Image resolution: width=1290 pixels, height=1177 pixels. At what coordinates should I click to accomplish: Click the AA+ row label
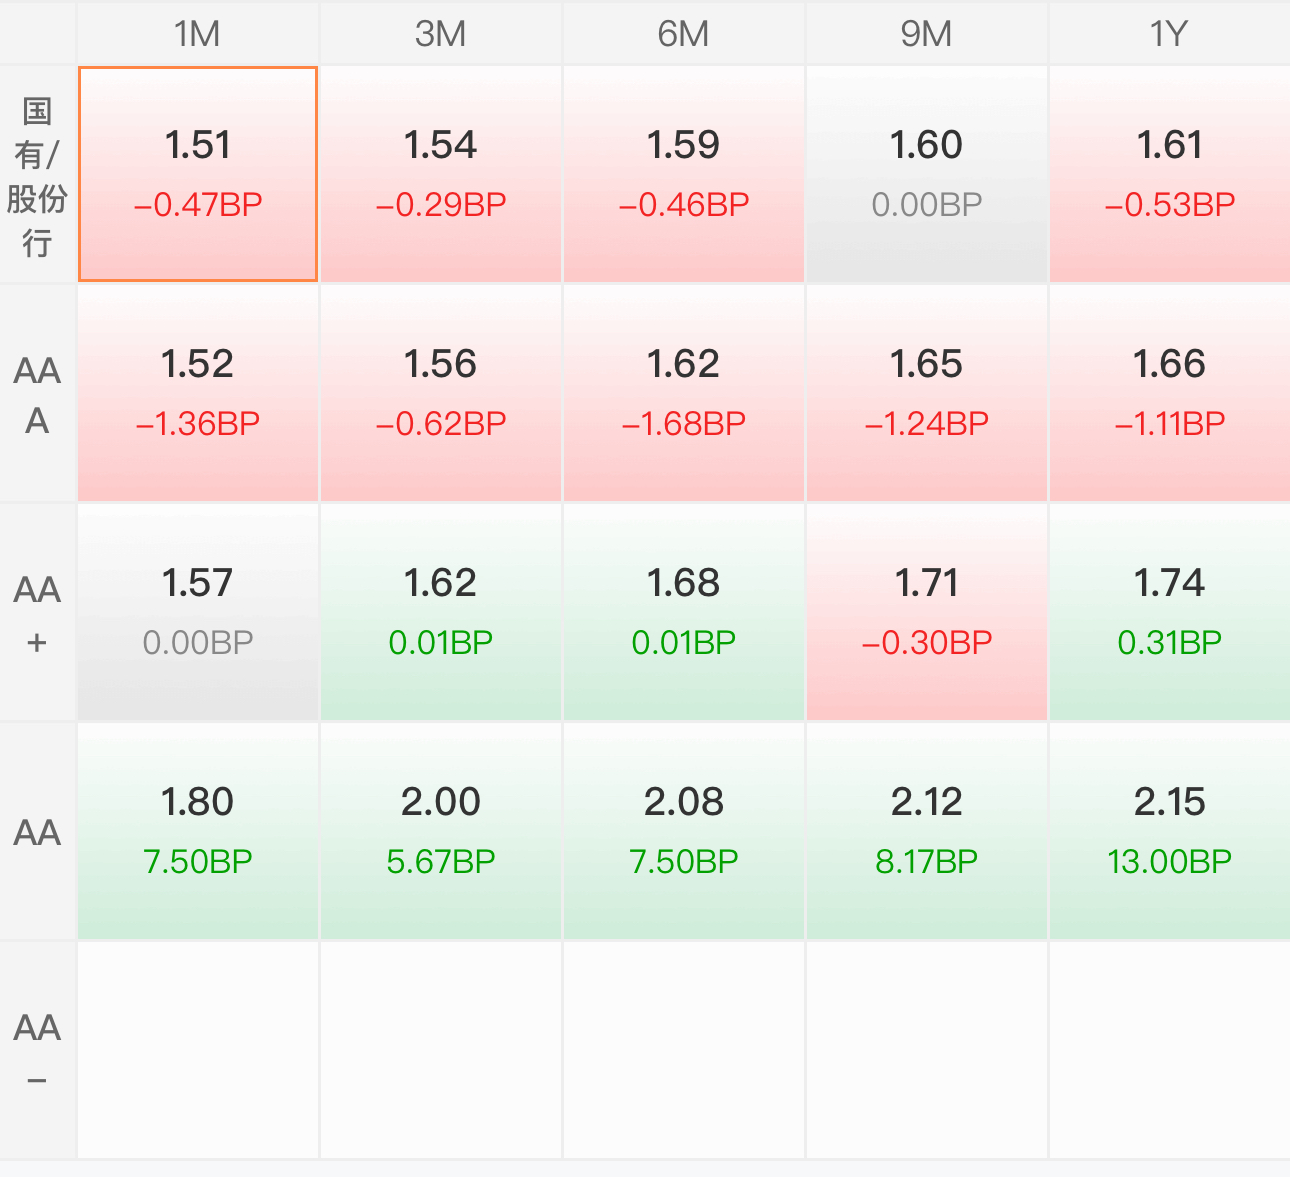[x=38, y=613]
